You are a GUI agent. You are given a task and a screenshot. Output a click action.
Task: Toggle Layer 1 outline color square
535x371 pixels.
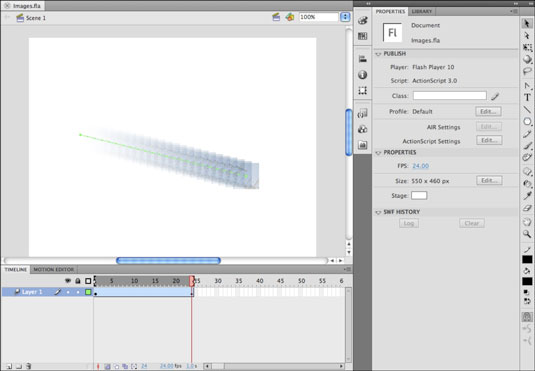point(88,292)
